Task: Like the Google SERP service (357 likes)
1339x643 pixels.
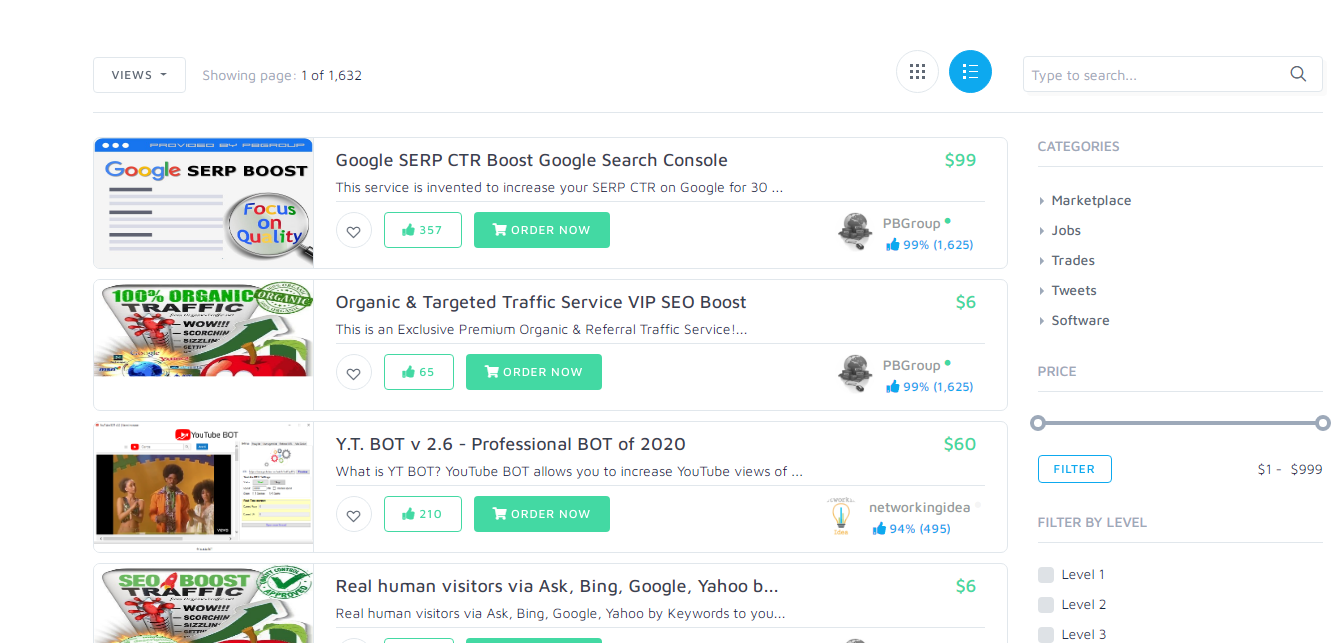Action: [x=422, y=230]
